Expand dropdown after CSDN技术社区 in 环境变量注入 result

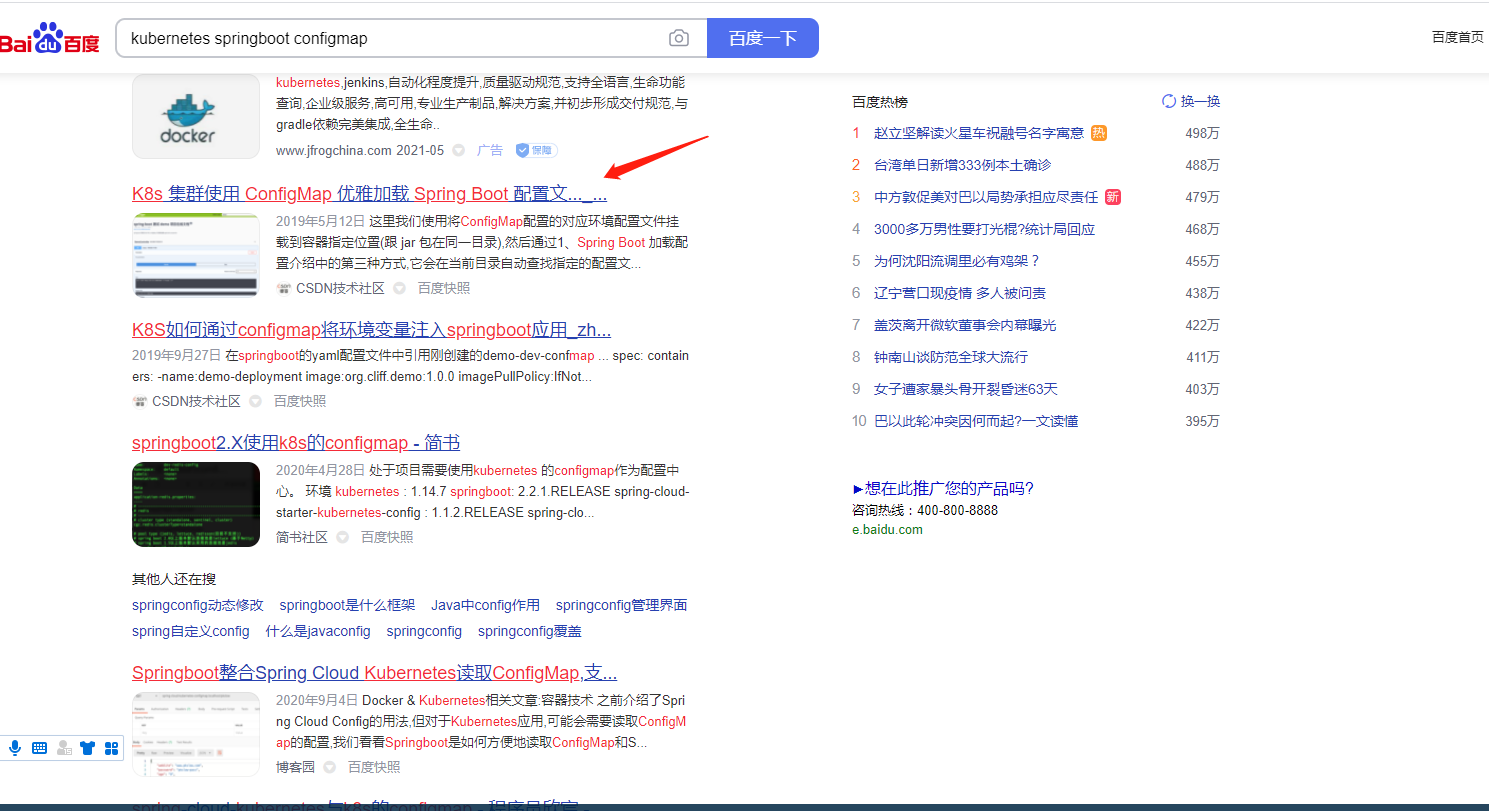255,401
